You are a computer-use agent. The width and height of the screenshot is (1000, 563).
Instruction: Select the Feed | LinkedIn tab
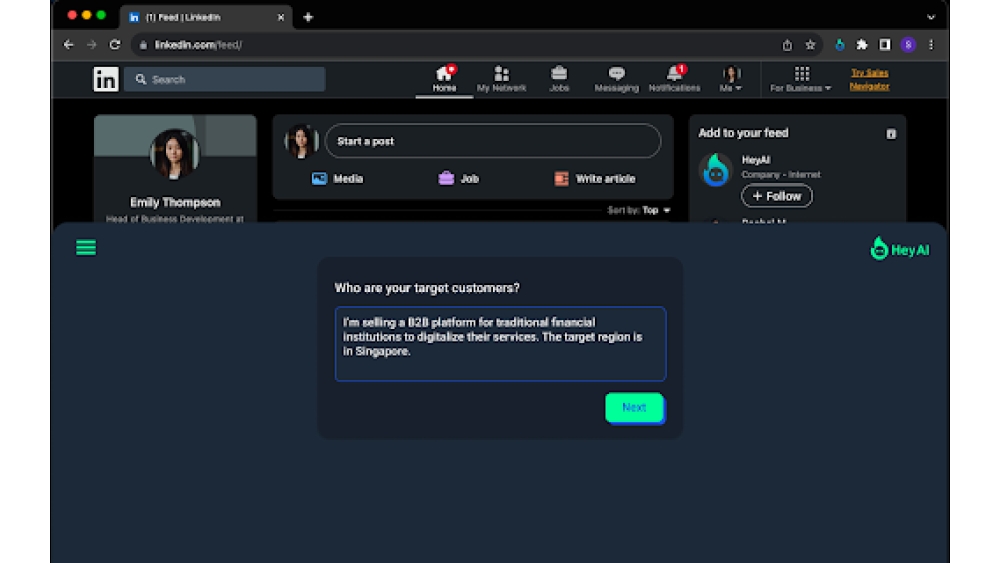(x=205, y=17)
